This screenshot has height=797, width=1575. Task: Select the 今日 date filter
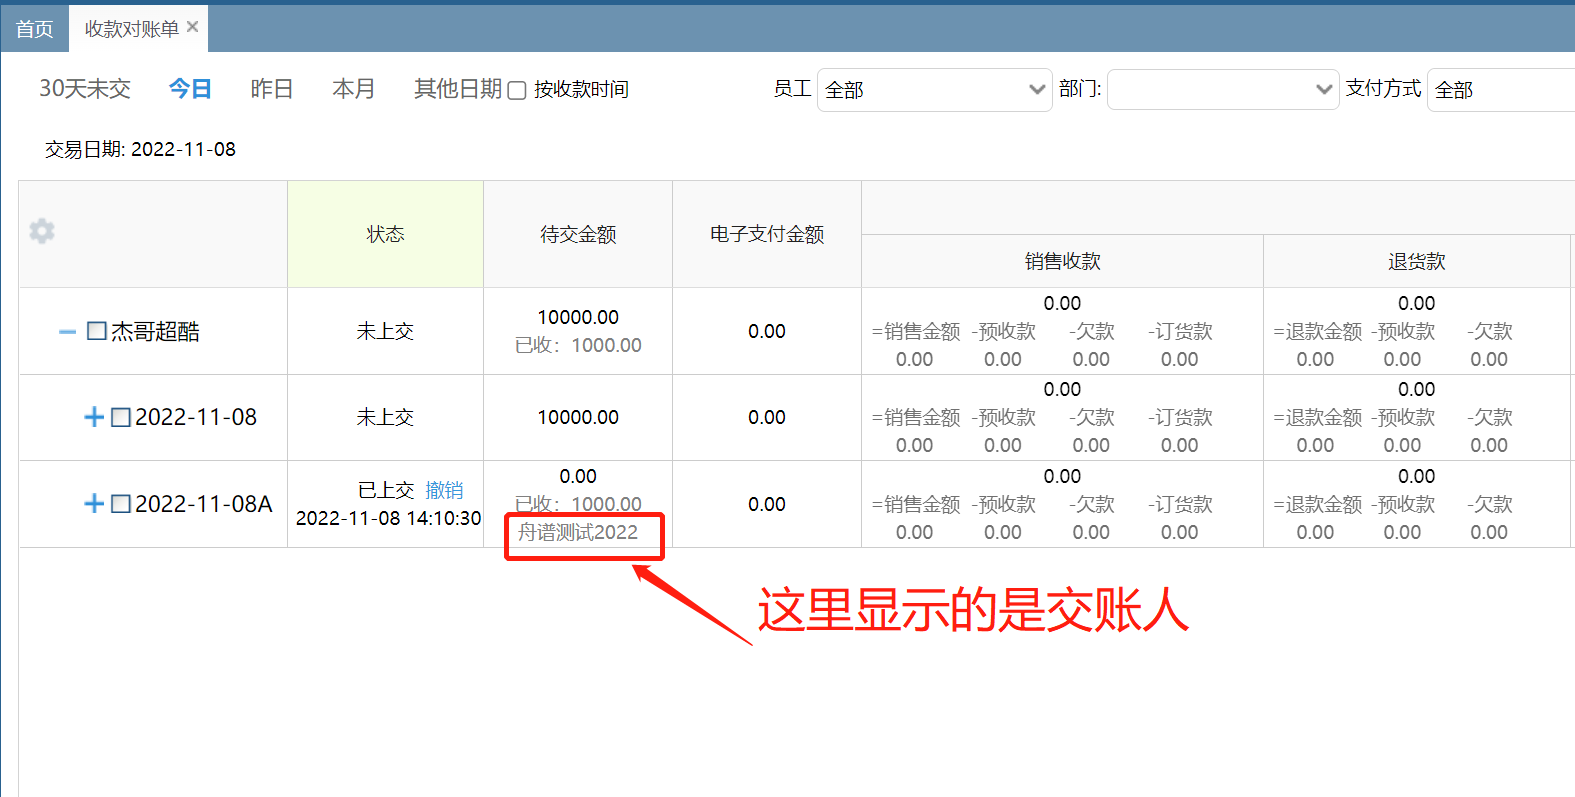190,89
